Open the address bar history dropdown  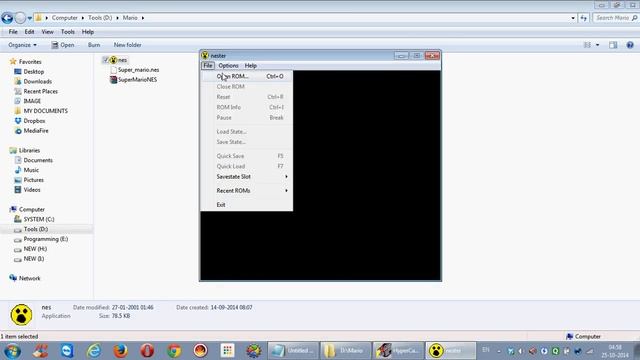click(573, 18)
